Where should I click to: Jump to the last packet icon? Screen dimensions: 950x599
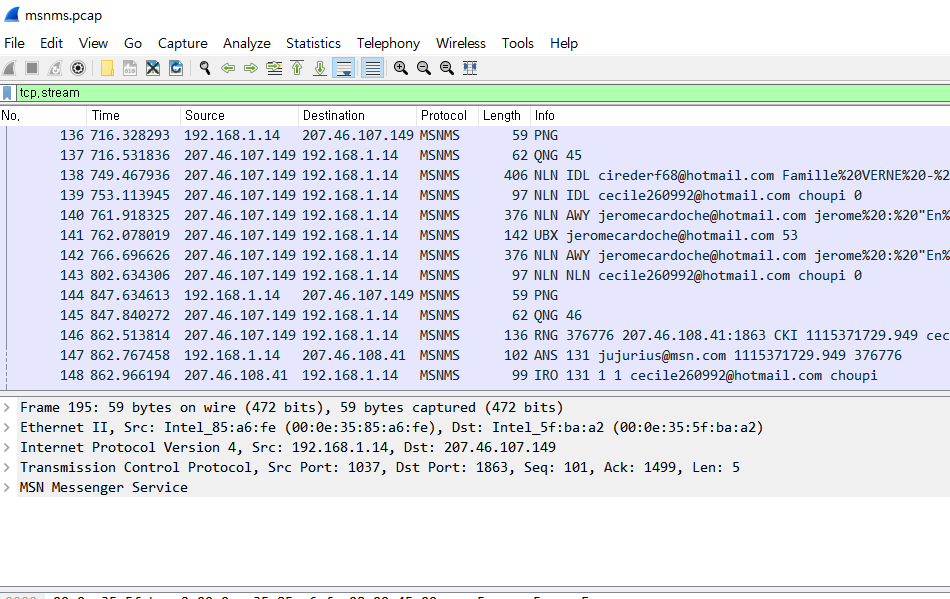click(320, 68)
